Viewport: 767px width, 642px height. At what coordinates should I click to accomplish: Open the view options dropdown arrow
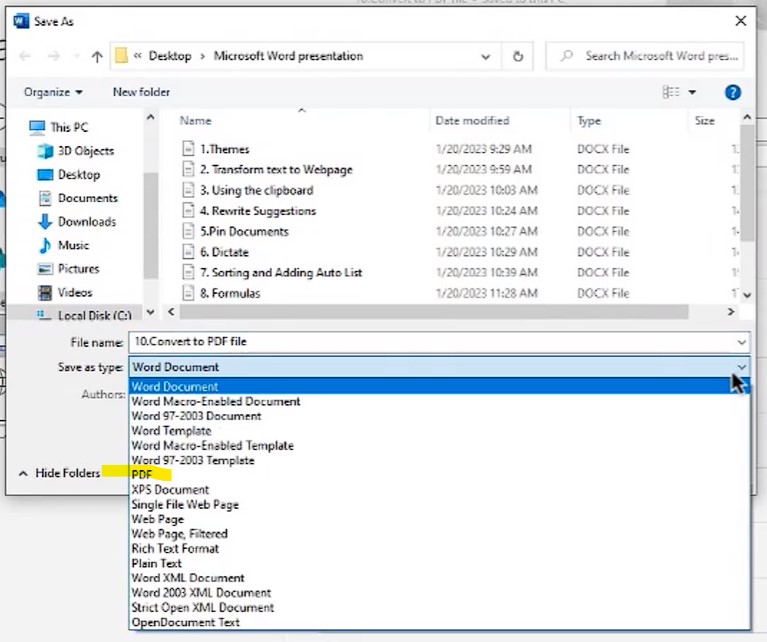pos(692,92)
